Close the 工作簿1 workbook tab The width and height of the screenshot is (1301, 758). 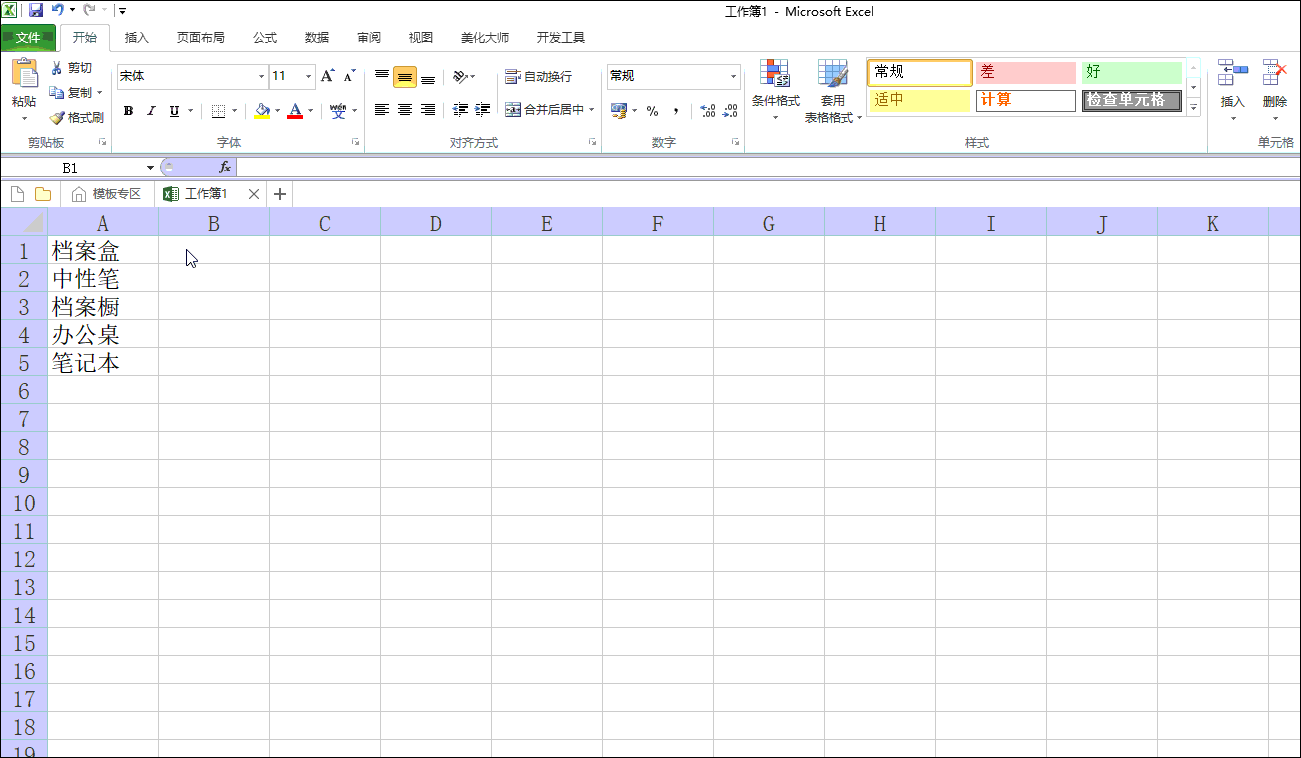[254, 194]
